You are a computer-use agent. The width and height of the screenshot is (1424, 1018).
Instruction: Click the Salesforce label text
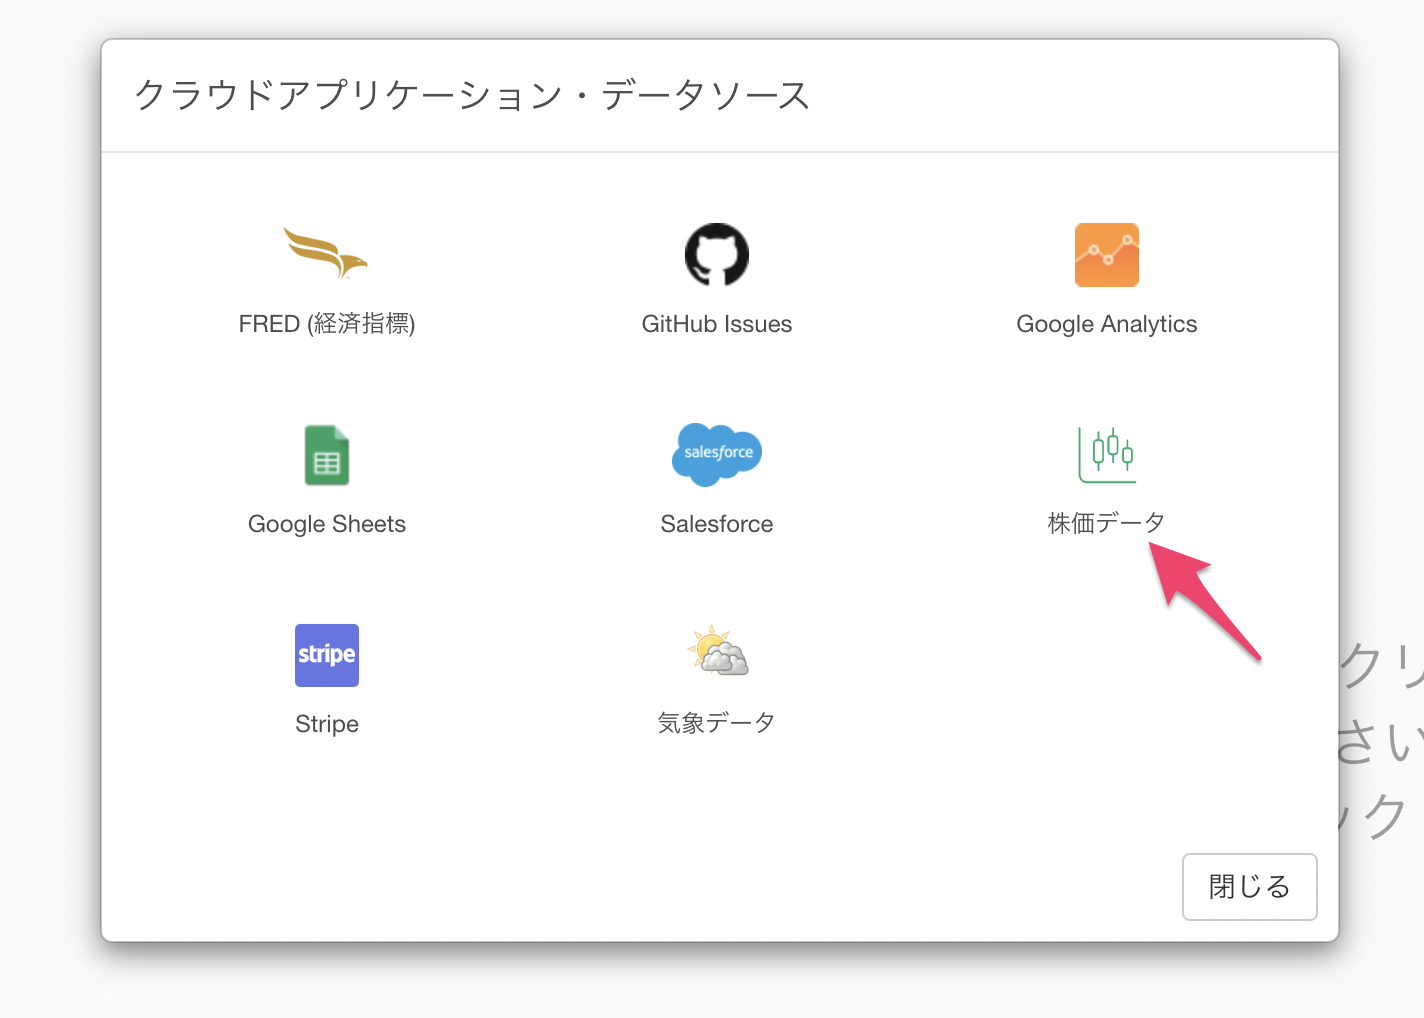tap(717, 524)
